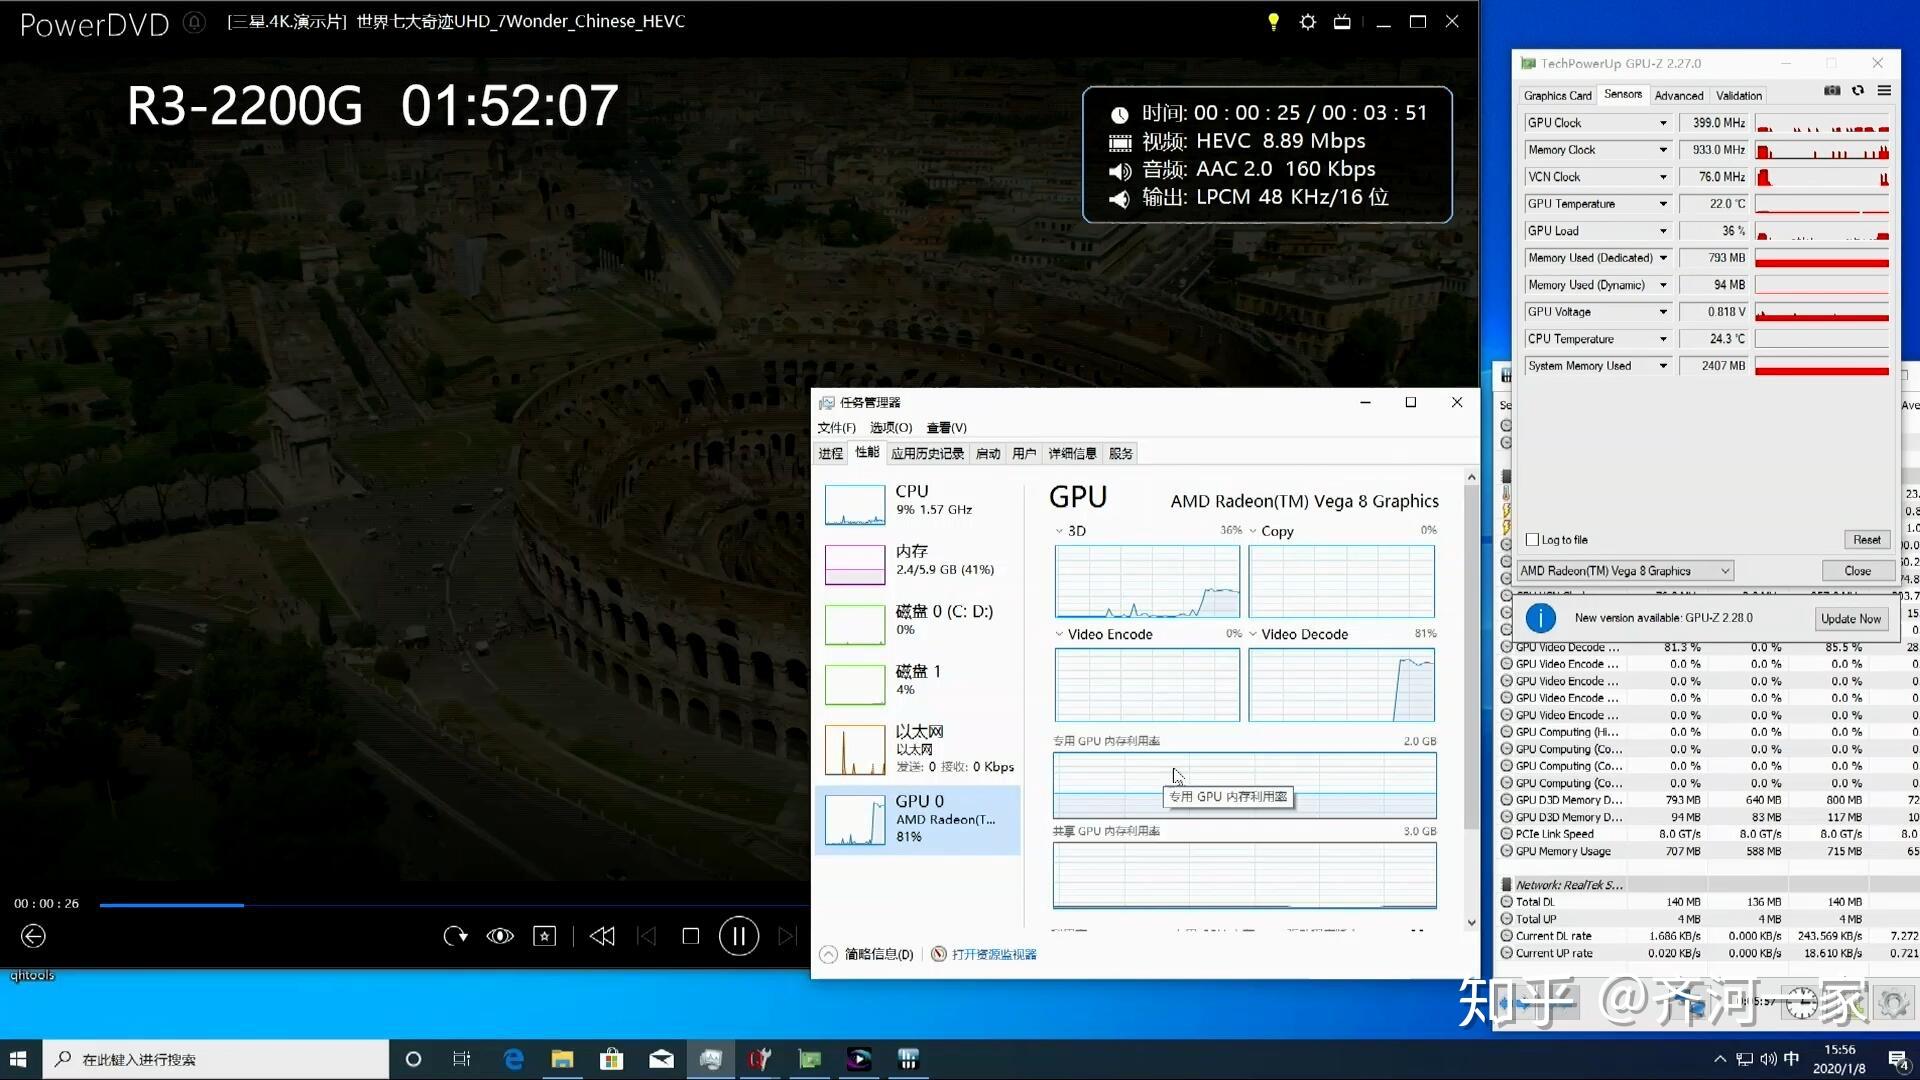Select 磁盘 1 performance item

coord(918,684)
